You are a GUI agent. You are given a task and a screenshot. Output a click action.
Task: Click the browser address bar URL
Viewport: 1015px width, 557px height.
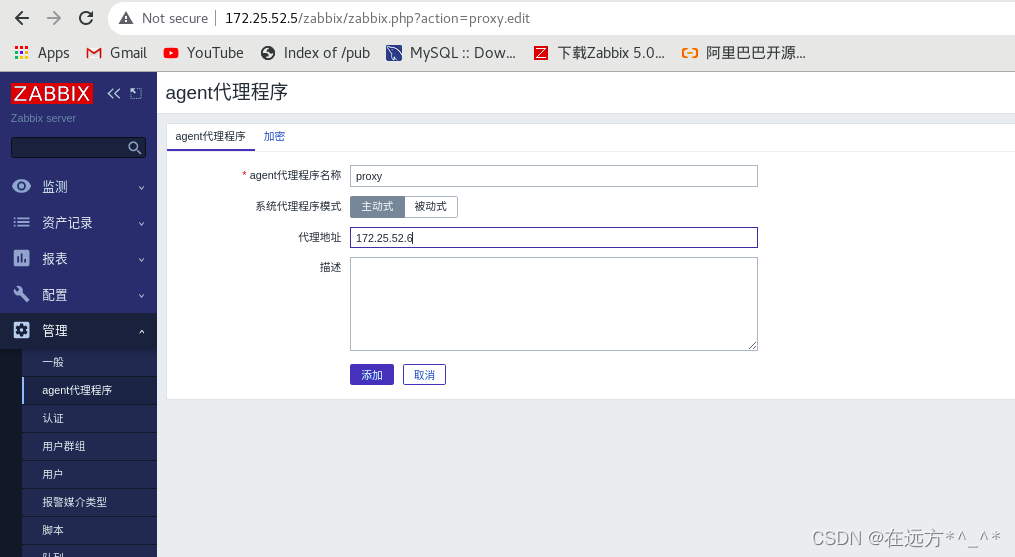(377, 18)
